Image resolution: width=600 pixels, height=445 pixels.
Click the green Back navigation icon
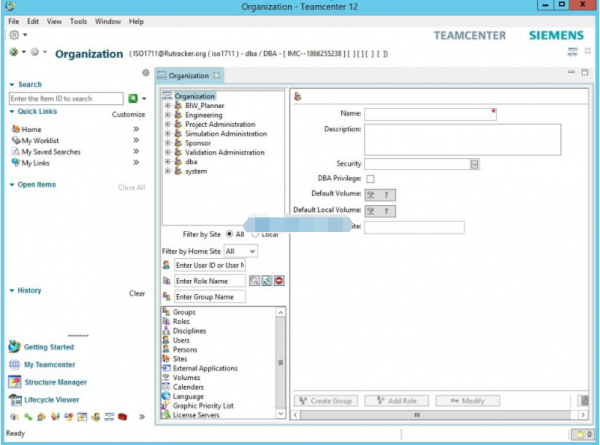[13, 52]
